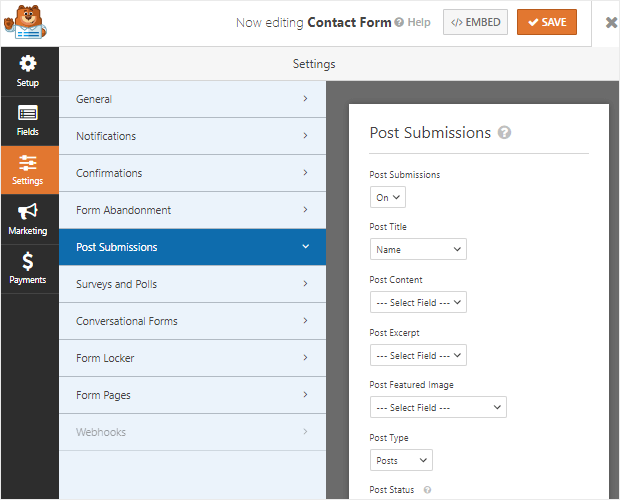Click the Settings panel header text
Image resolution: width=620 pixels, height=500 pixels.
[314, 64]
